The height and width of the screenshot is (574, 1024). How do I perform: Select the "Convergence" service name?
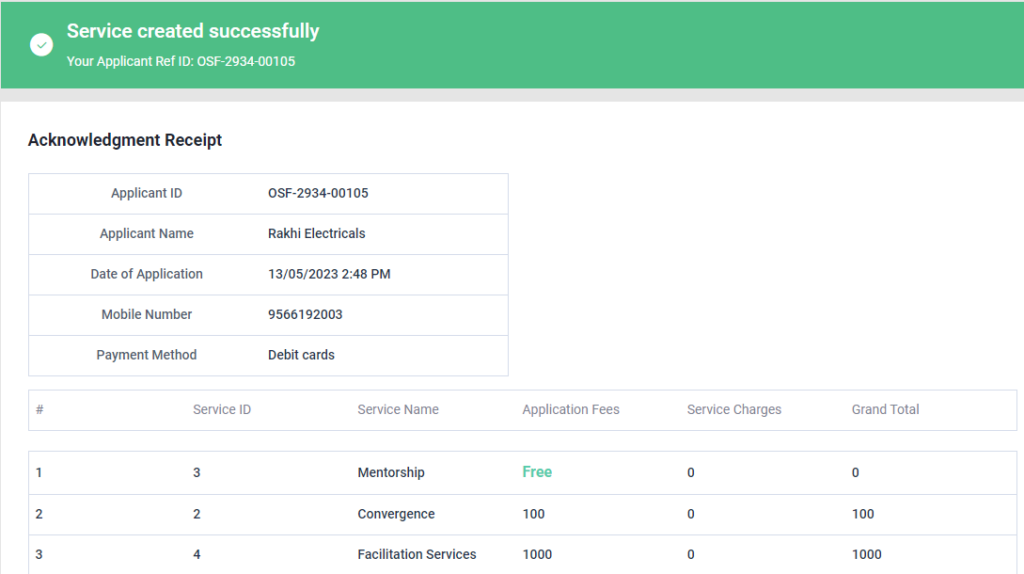(x=396, y=514)
